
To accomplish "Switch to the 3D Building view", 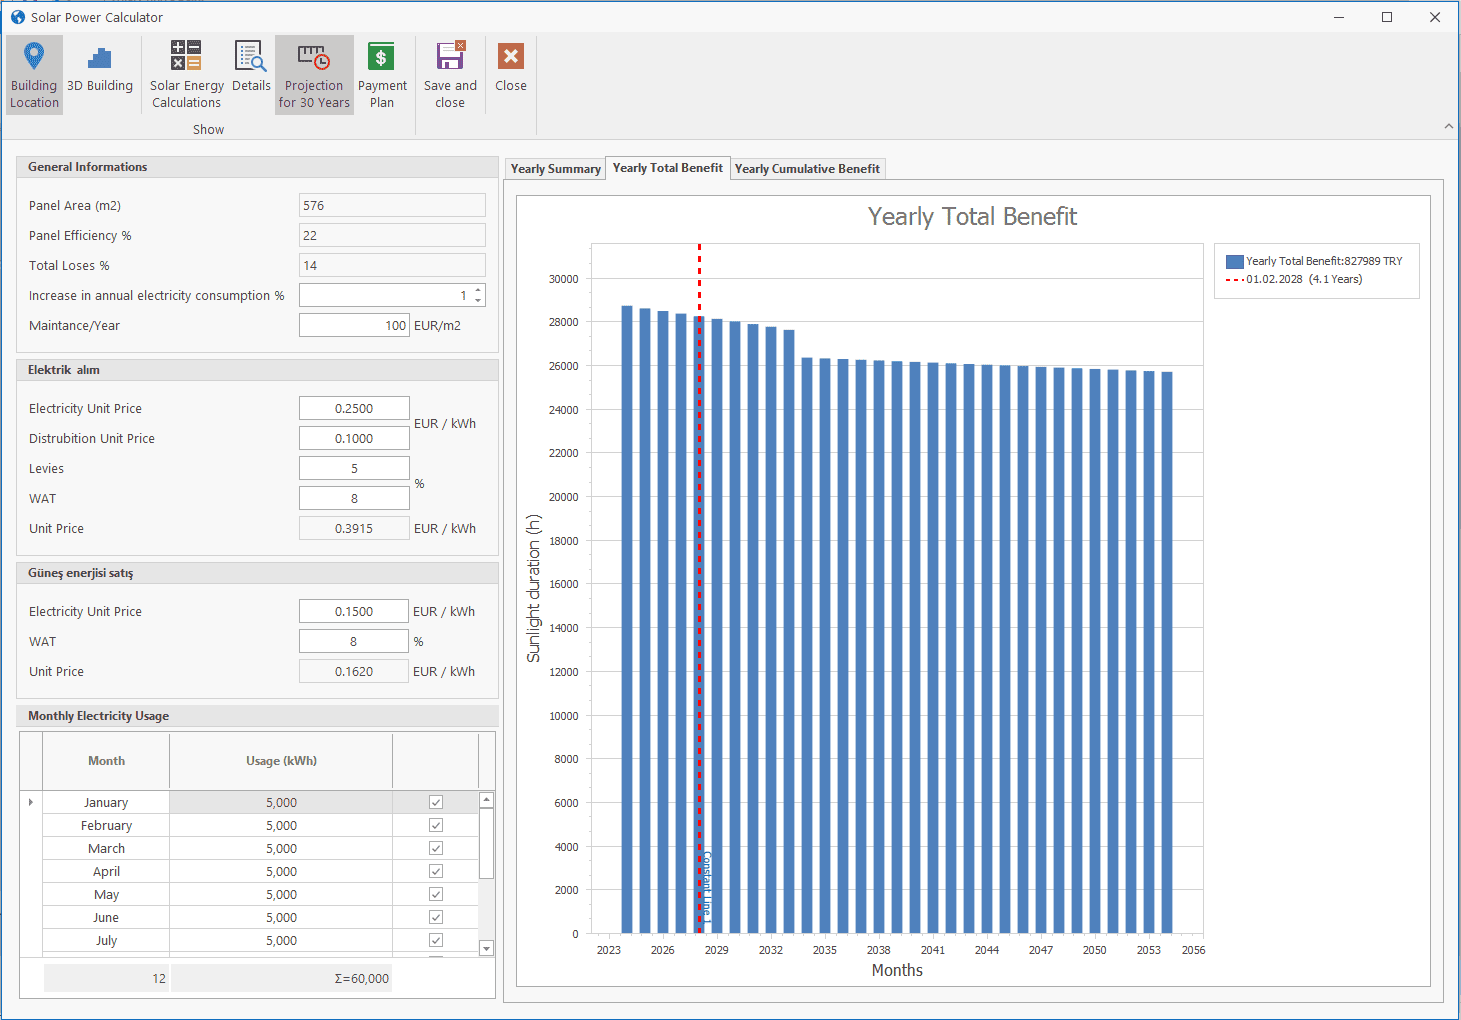I will tap(100, 70).
